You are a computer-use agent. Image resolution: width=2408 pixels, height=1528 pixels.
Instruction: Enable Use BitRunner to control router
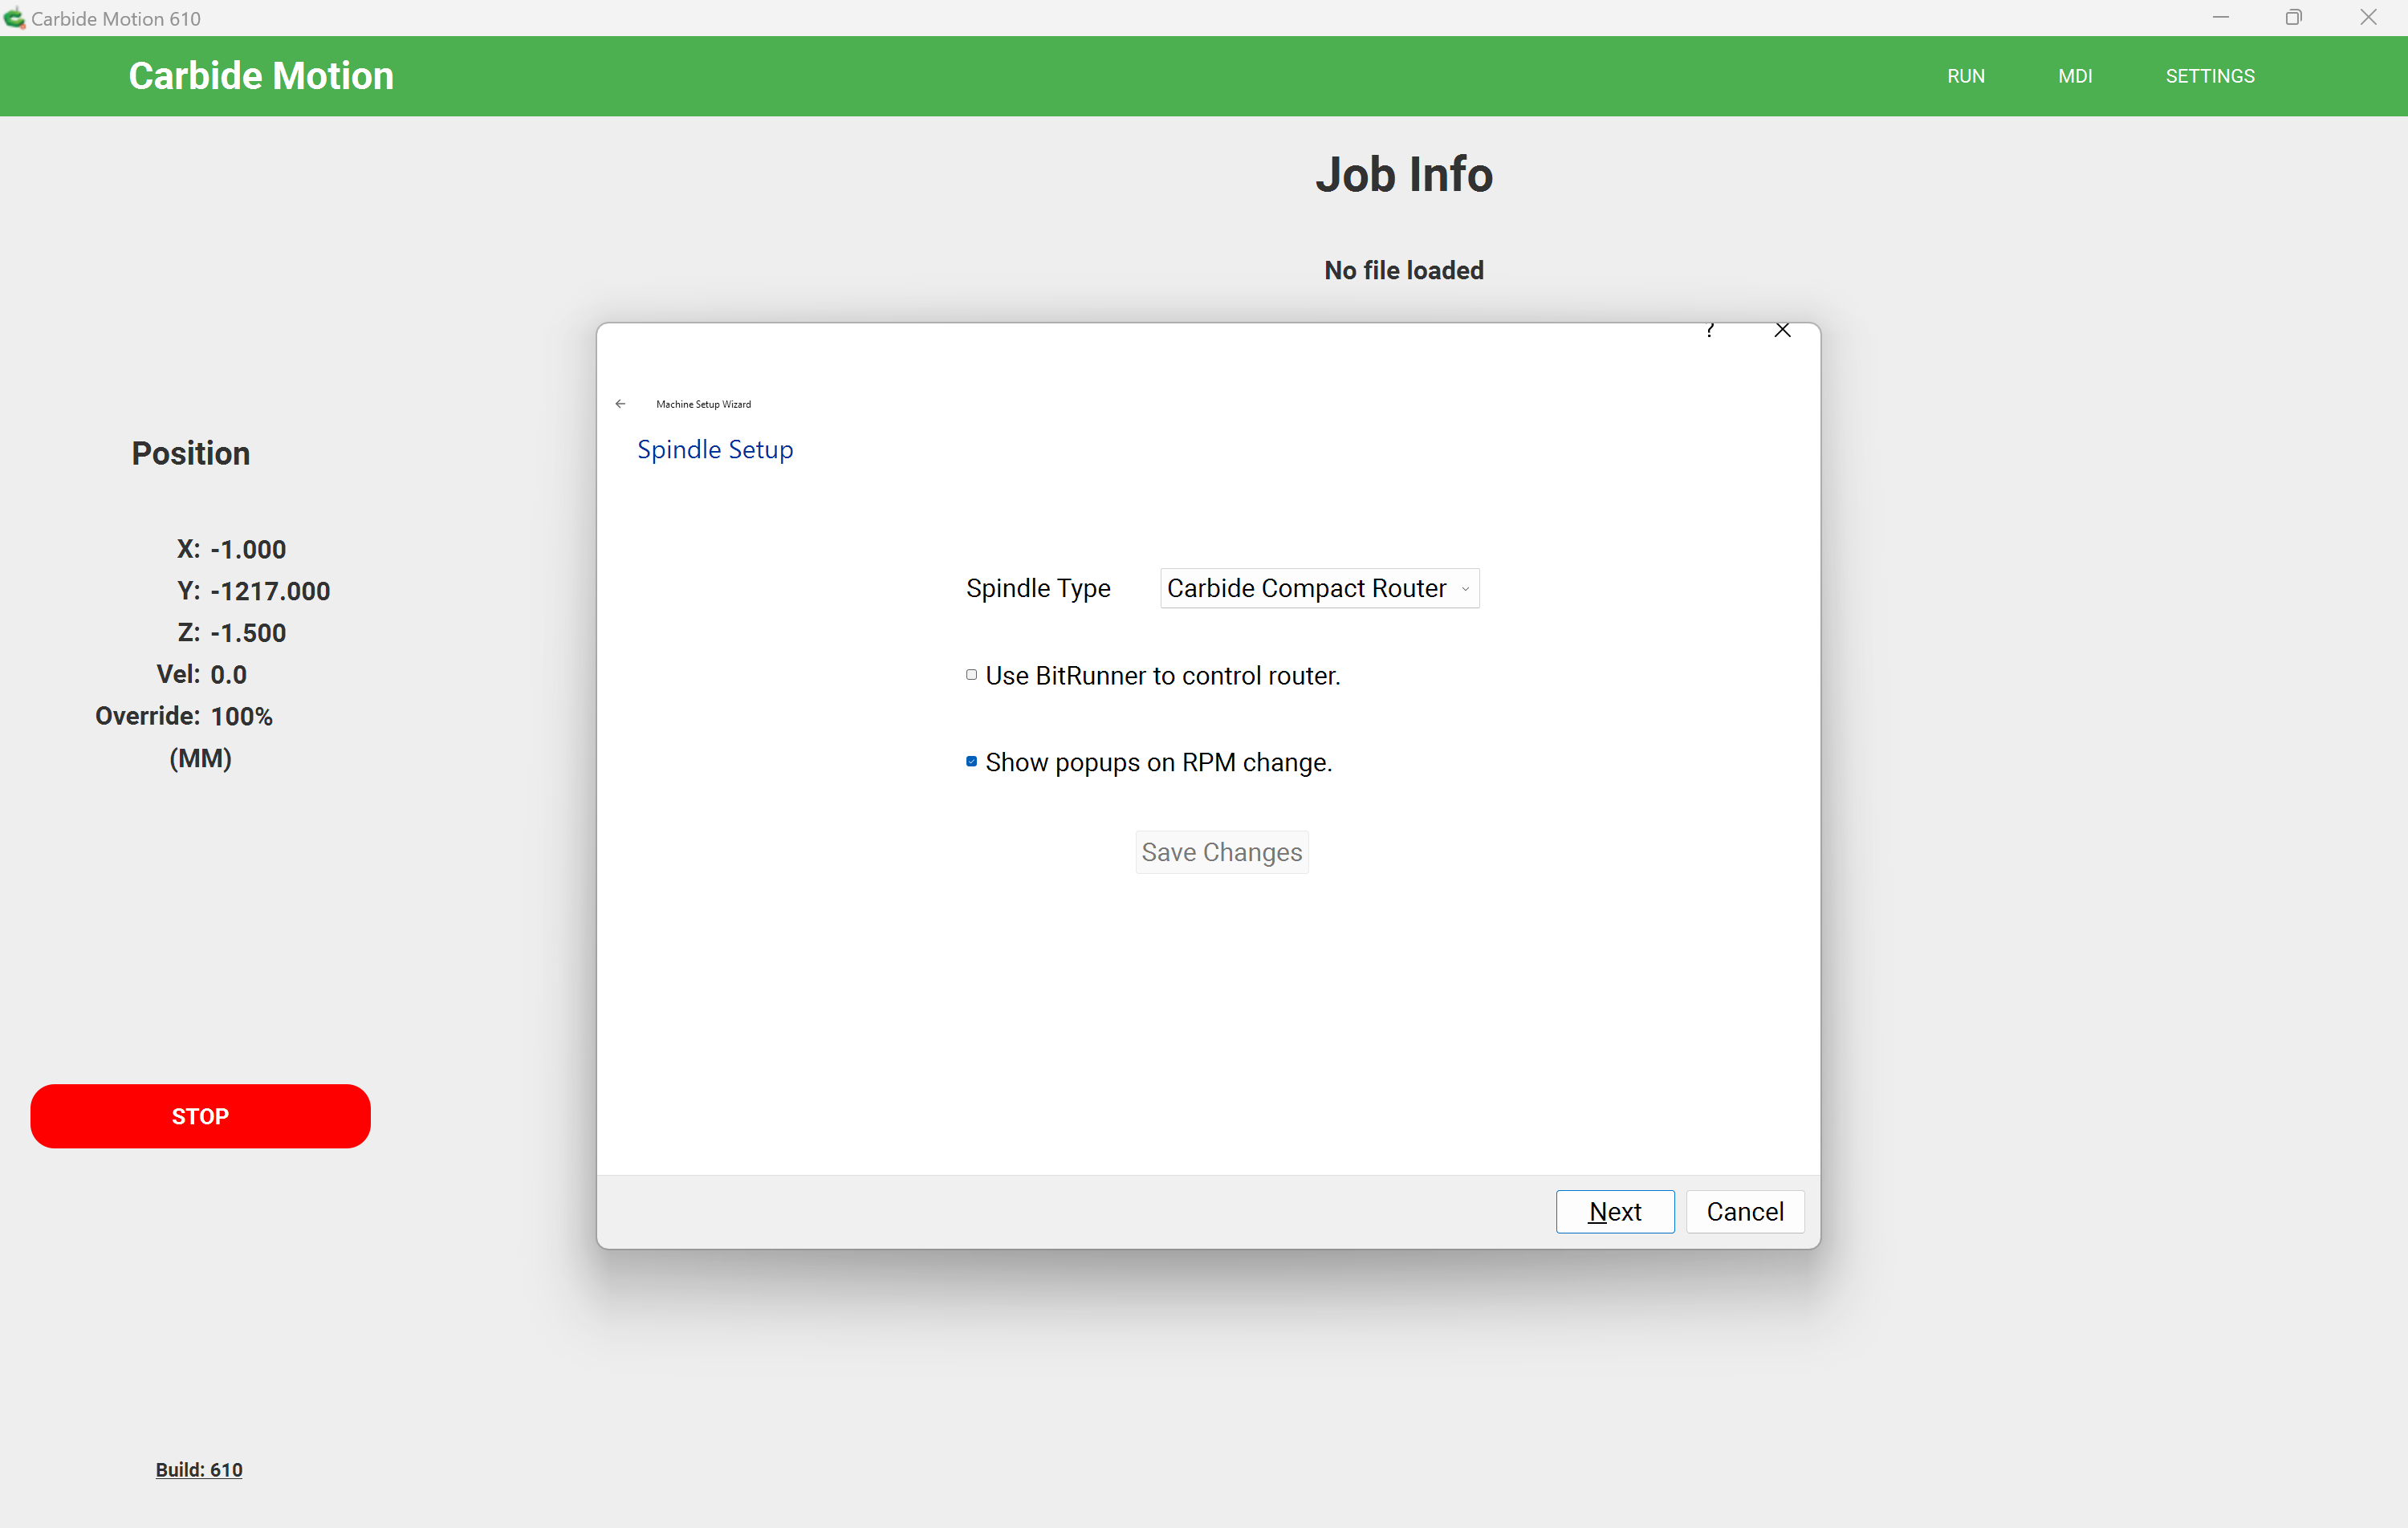click(971, 676)
